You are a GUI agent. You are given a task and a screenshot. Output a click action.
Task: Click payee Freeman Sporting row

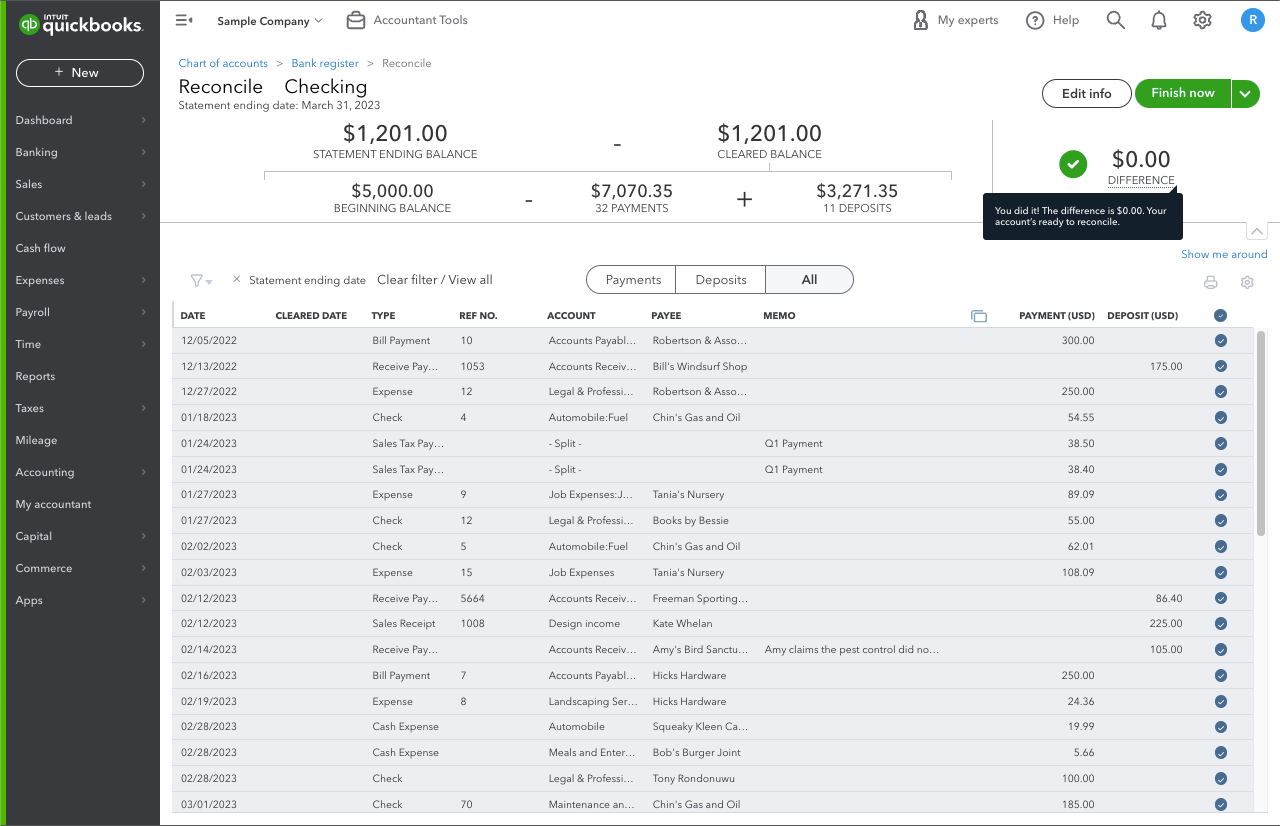click(700, 599)
